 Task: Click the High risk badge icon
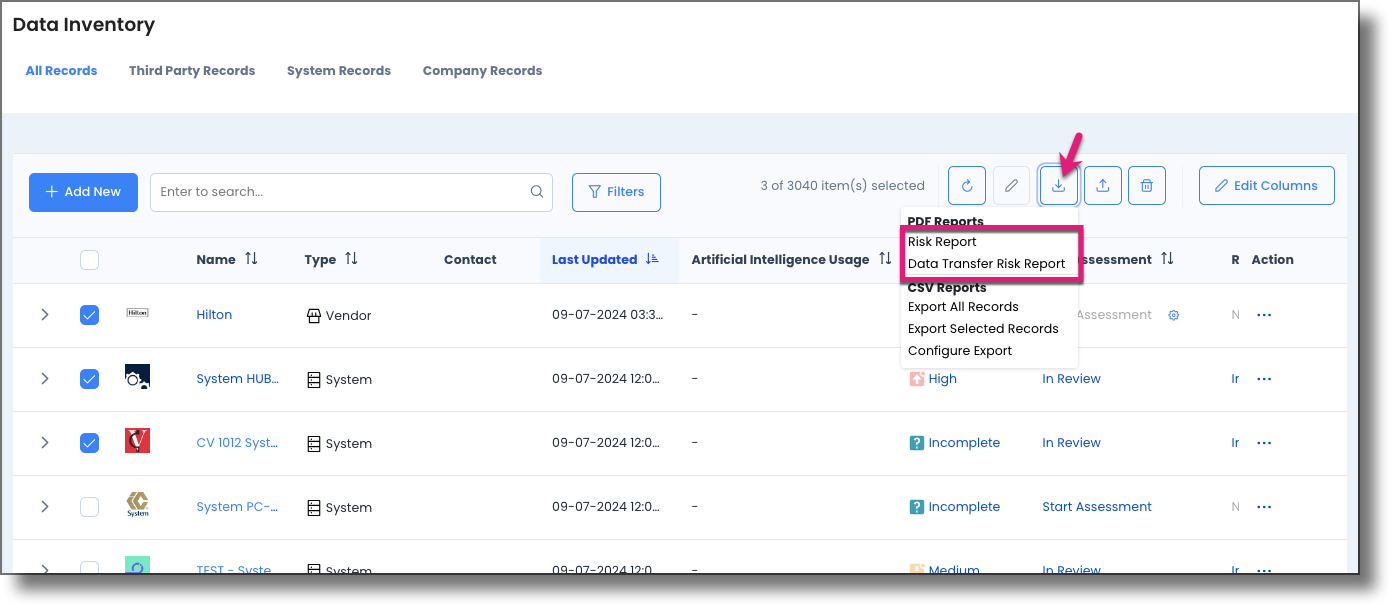click(917, 379)
